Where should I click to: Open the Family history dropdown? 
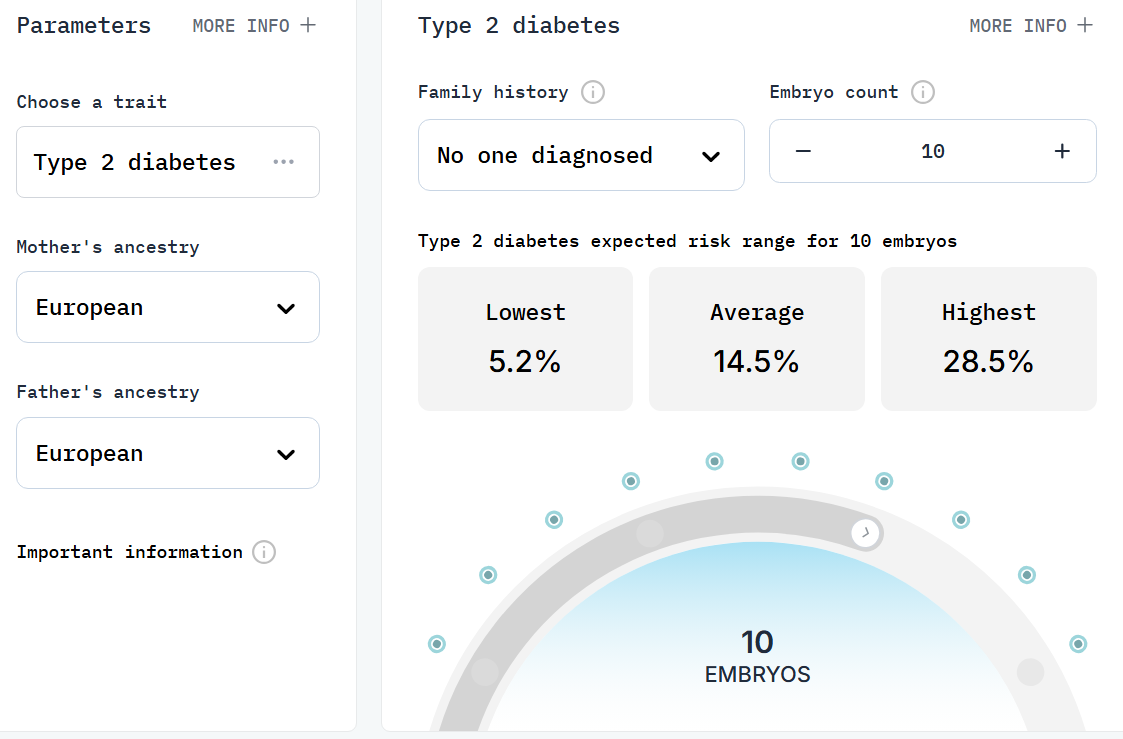(x=581, y=155)
